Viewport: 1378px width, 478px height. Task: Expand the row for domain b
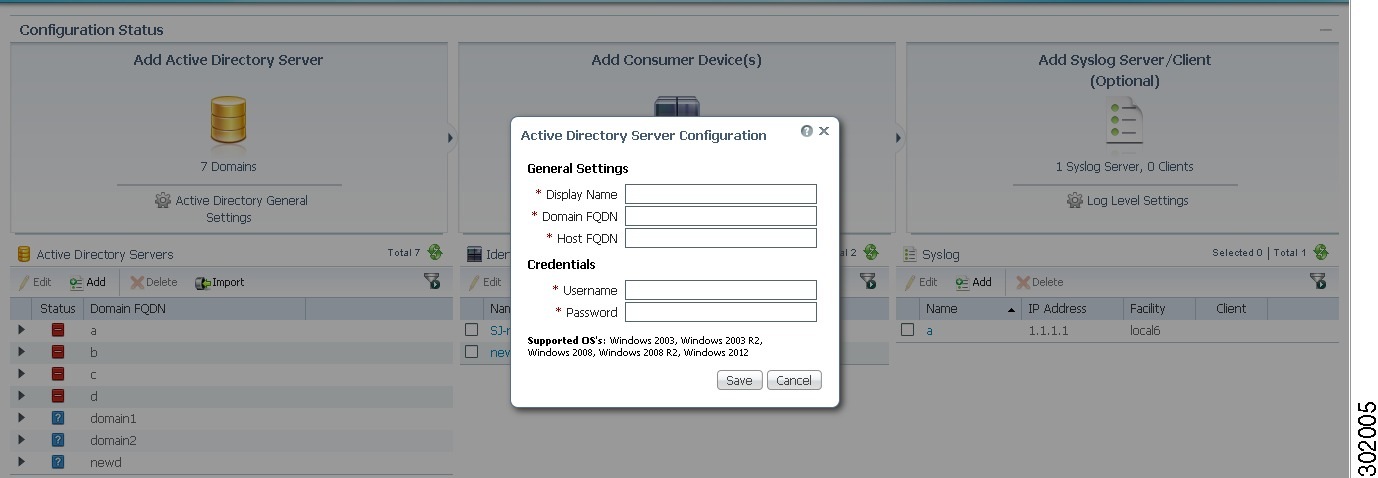21,352
